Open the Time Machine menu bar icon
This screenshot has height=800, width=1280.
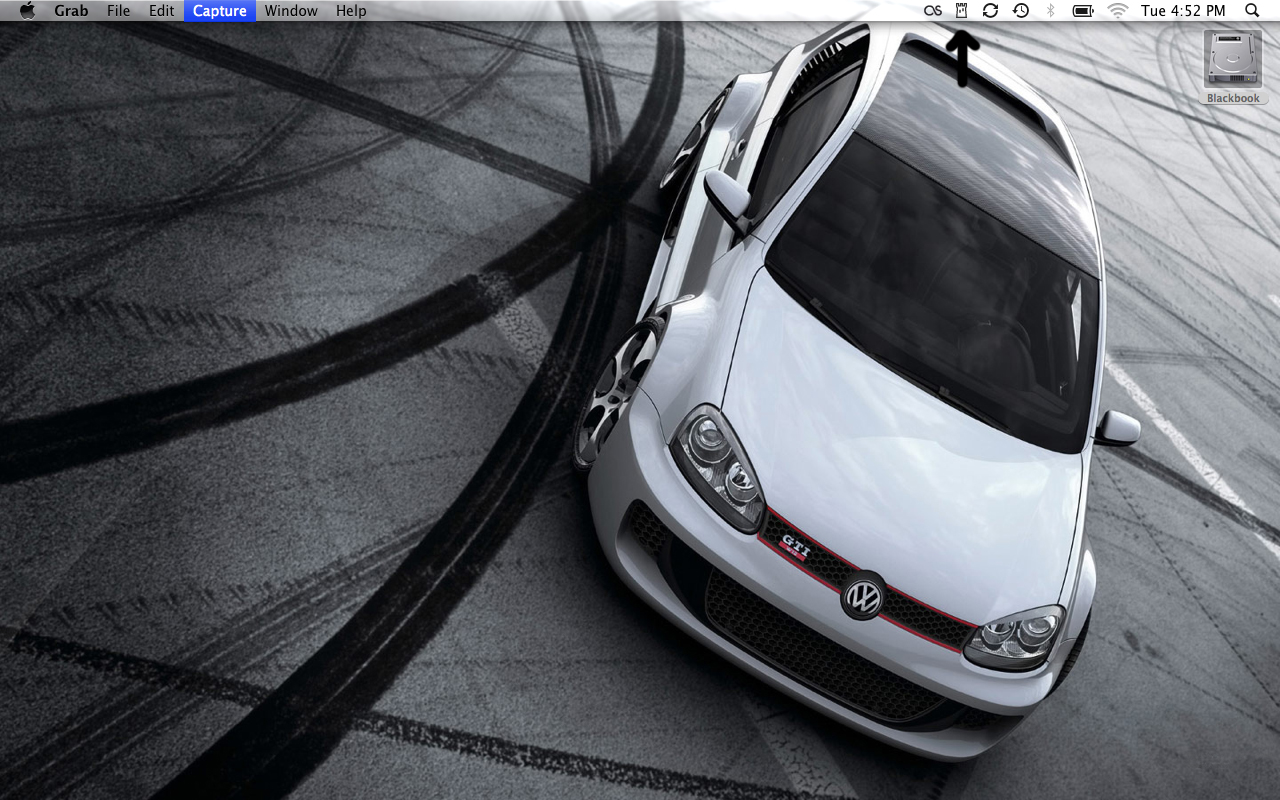1020,11
